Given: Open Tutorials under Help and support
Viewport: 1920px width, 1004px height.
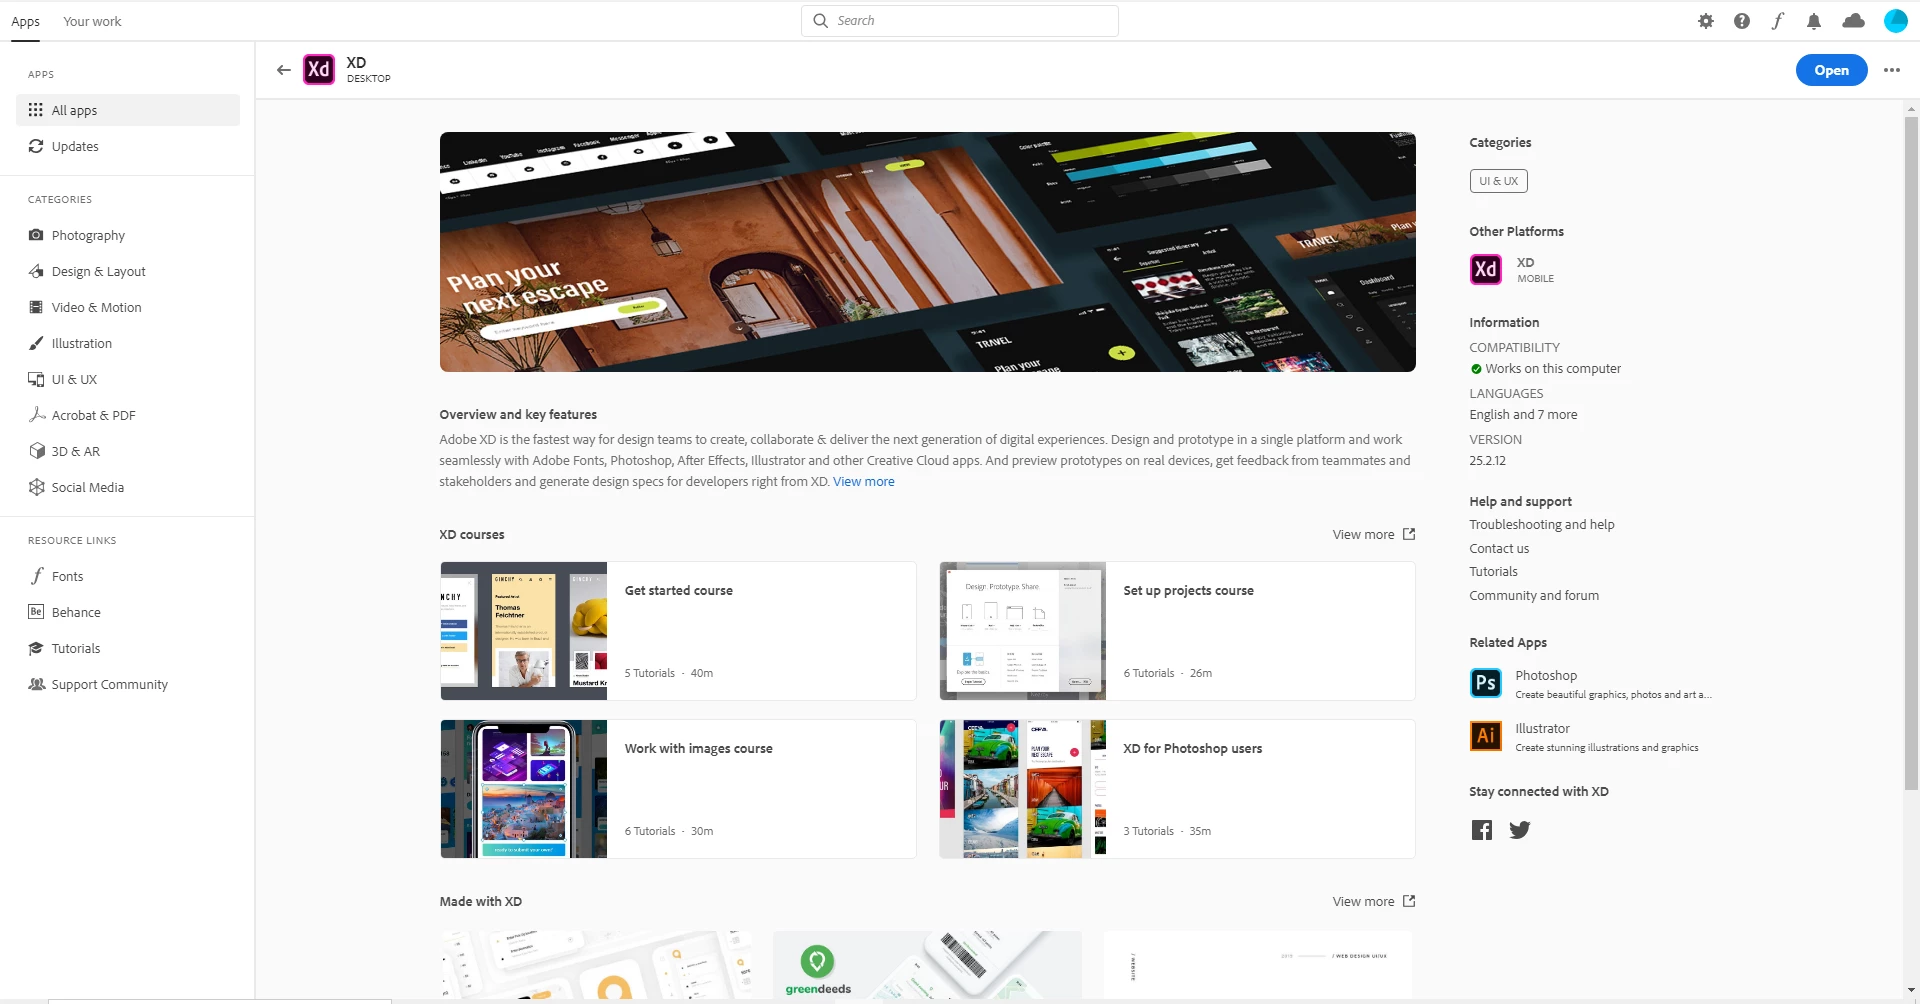Looking at the screenshot, I should pos(1493,572).
